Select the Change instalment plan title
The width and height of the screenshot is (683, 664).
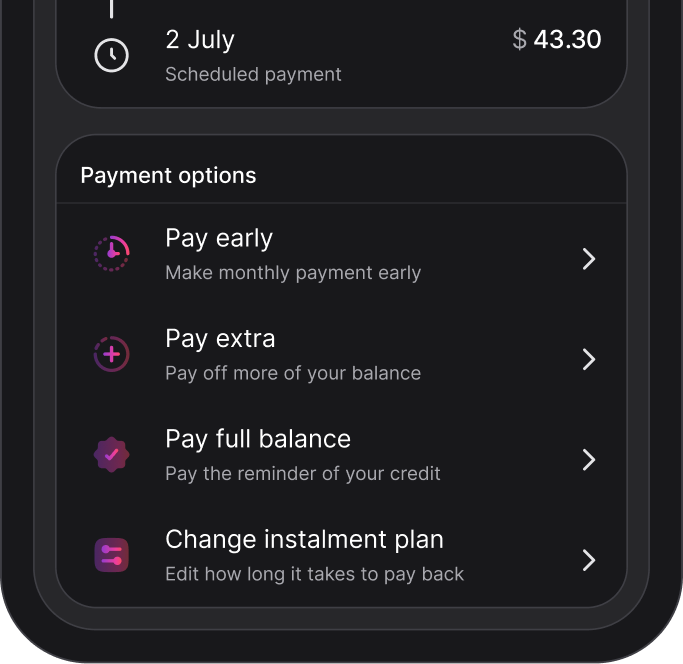click(x=304, y=540)
